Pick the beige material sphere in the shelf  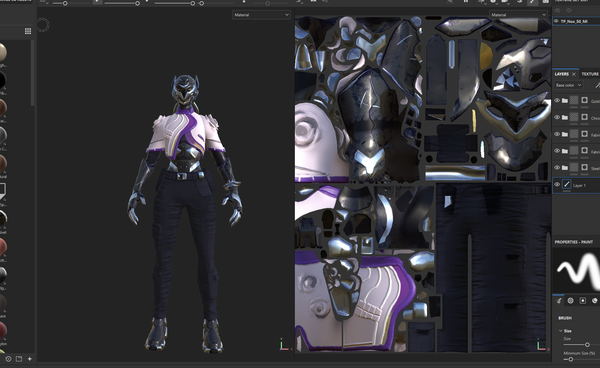click(2, 52)
